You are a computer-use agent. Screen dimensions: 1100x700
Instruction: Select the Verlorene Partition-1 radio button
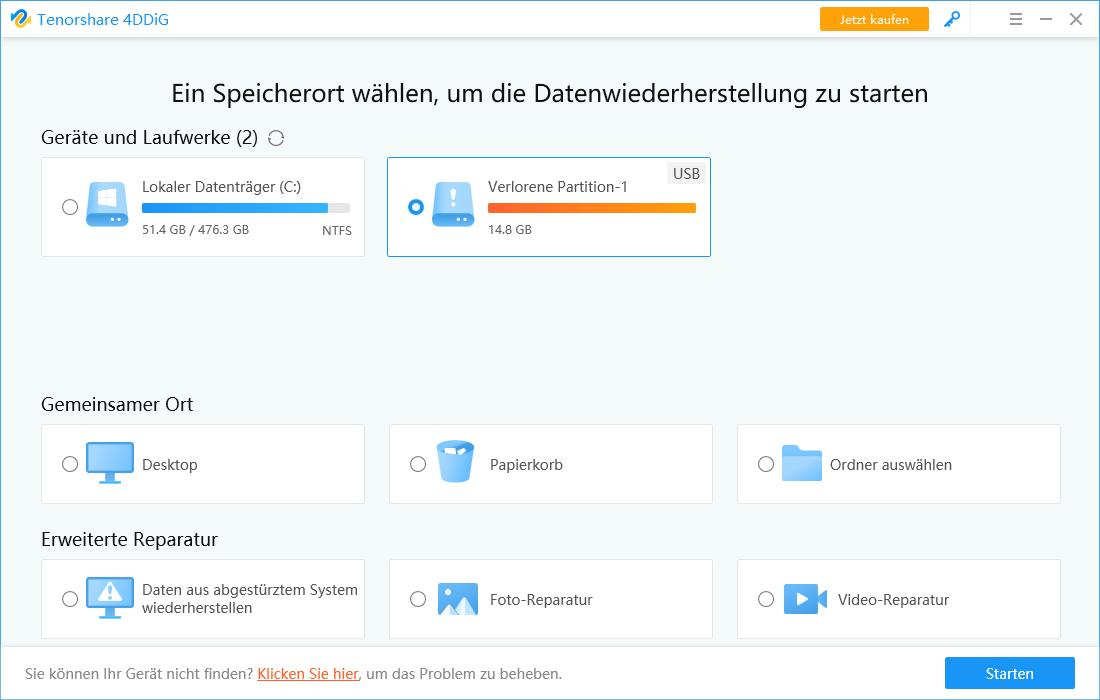[417, 206]
